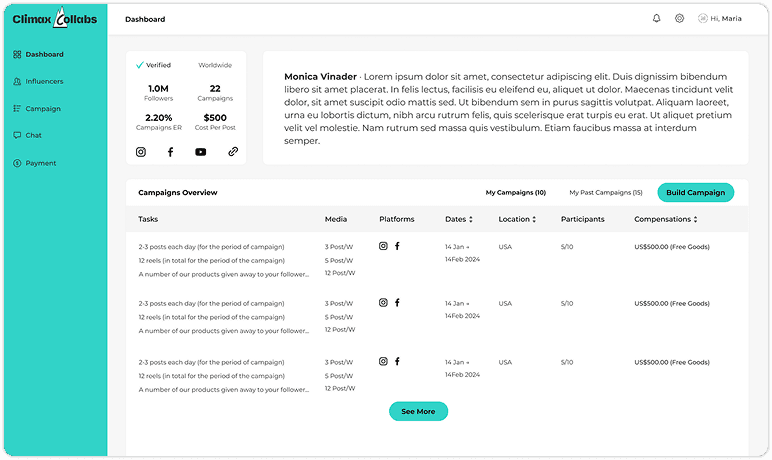Click Facebook icon in third campaign row
Image resolution: width=772 pixels, height=460 pixels.
(397, 361)
